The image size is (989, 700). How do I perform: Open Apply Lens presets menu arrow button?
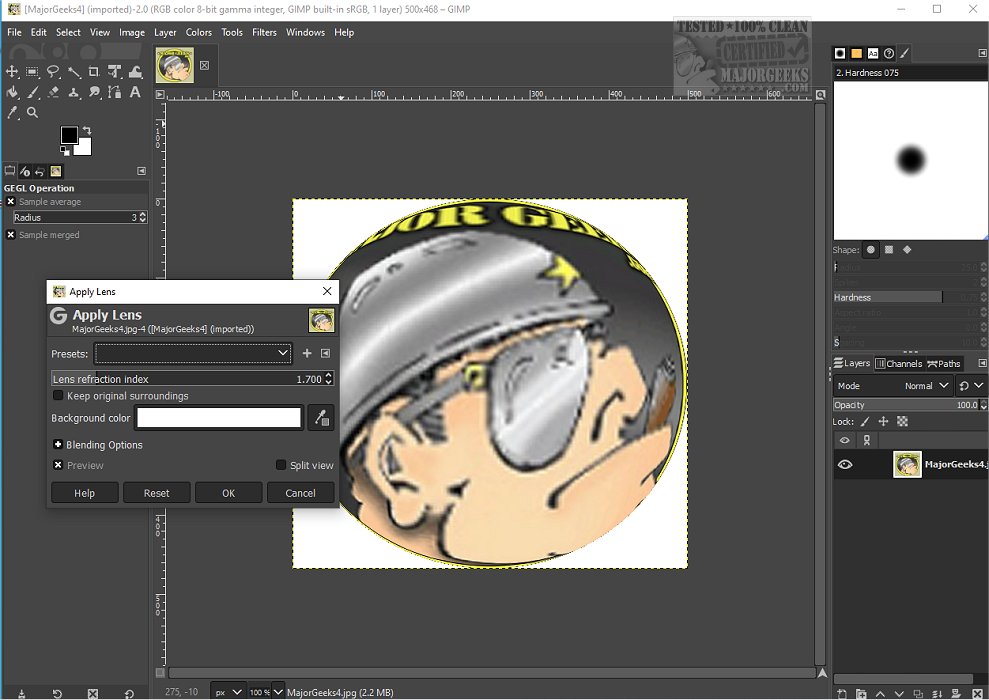tap(325, 353)
